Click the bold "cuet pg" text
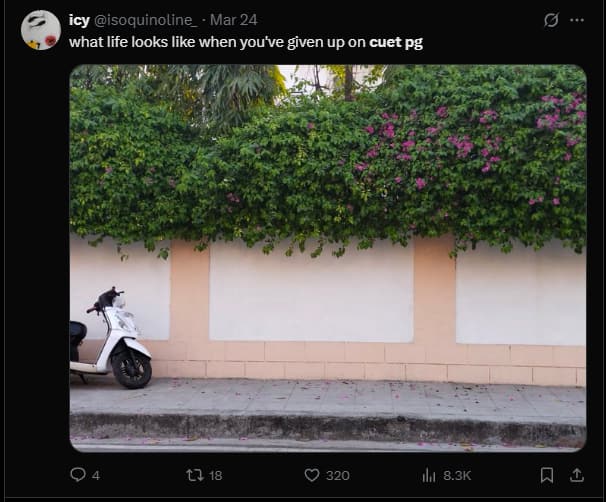The image size is (606, 502). tap(396, 42)
